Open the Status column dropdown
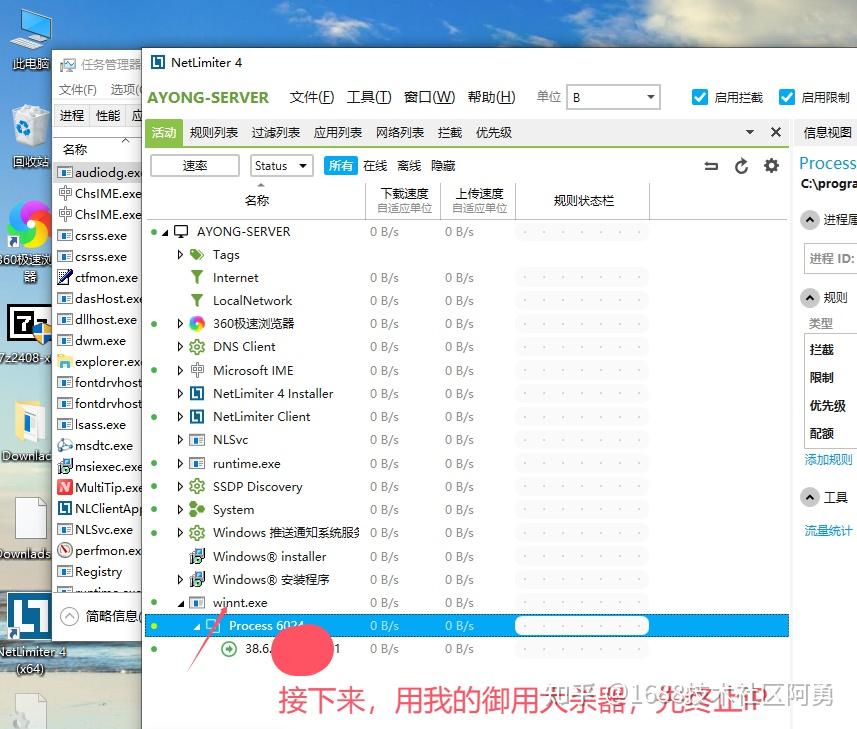Screen dimensions: 857x729 point(303,165)
